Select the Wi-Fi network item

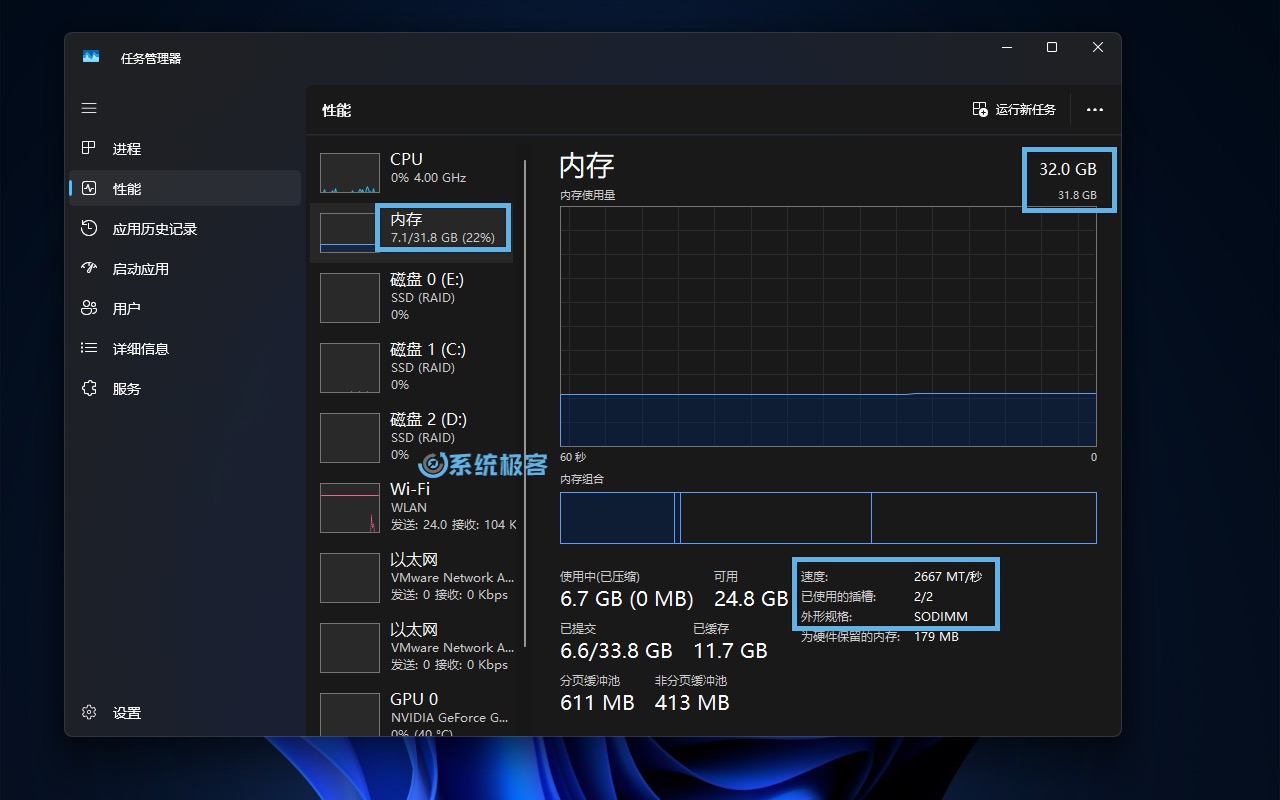coord(412,507)
